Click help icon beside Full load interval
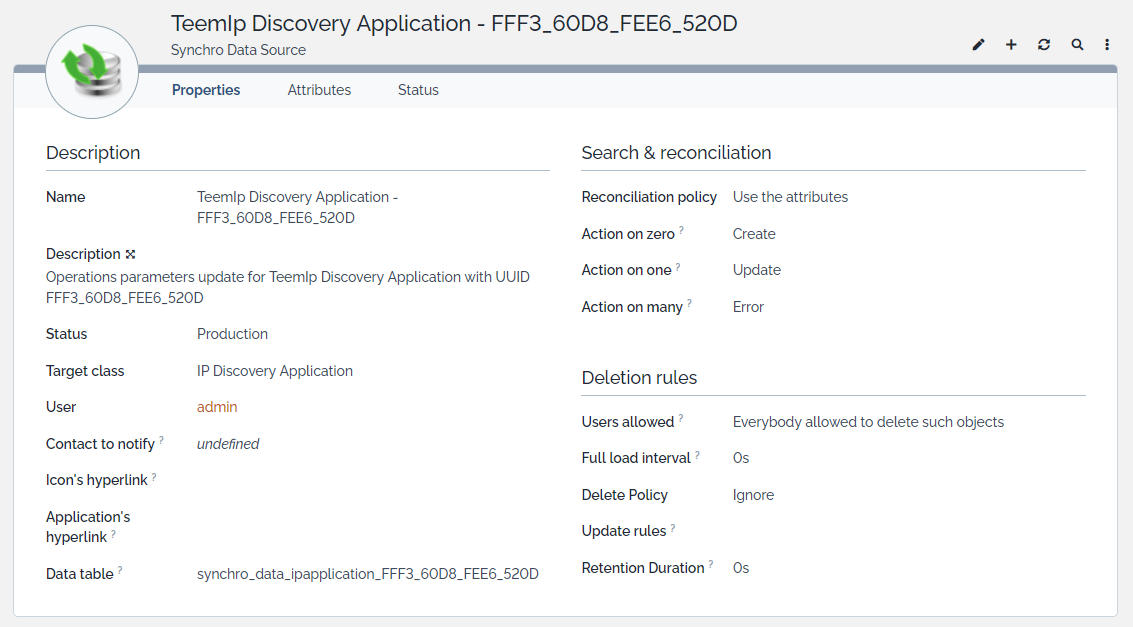Screen dimensions: 1133x627 pos(697,454)
